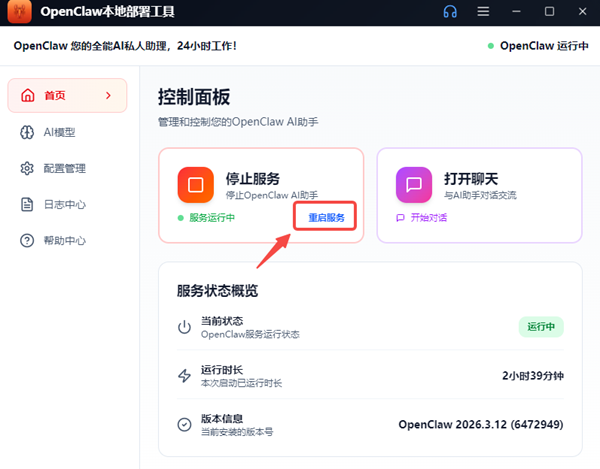The image size is (600, 469).
Task: Click the orange stop service icon
Action: (196, 185)
